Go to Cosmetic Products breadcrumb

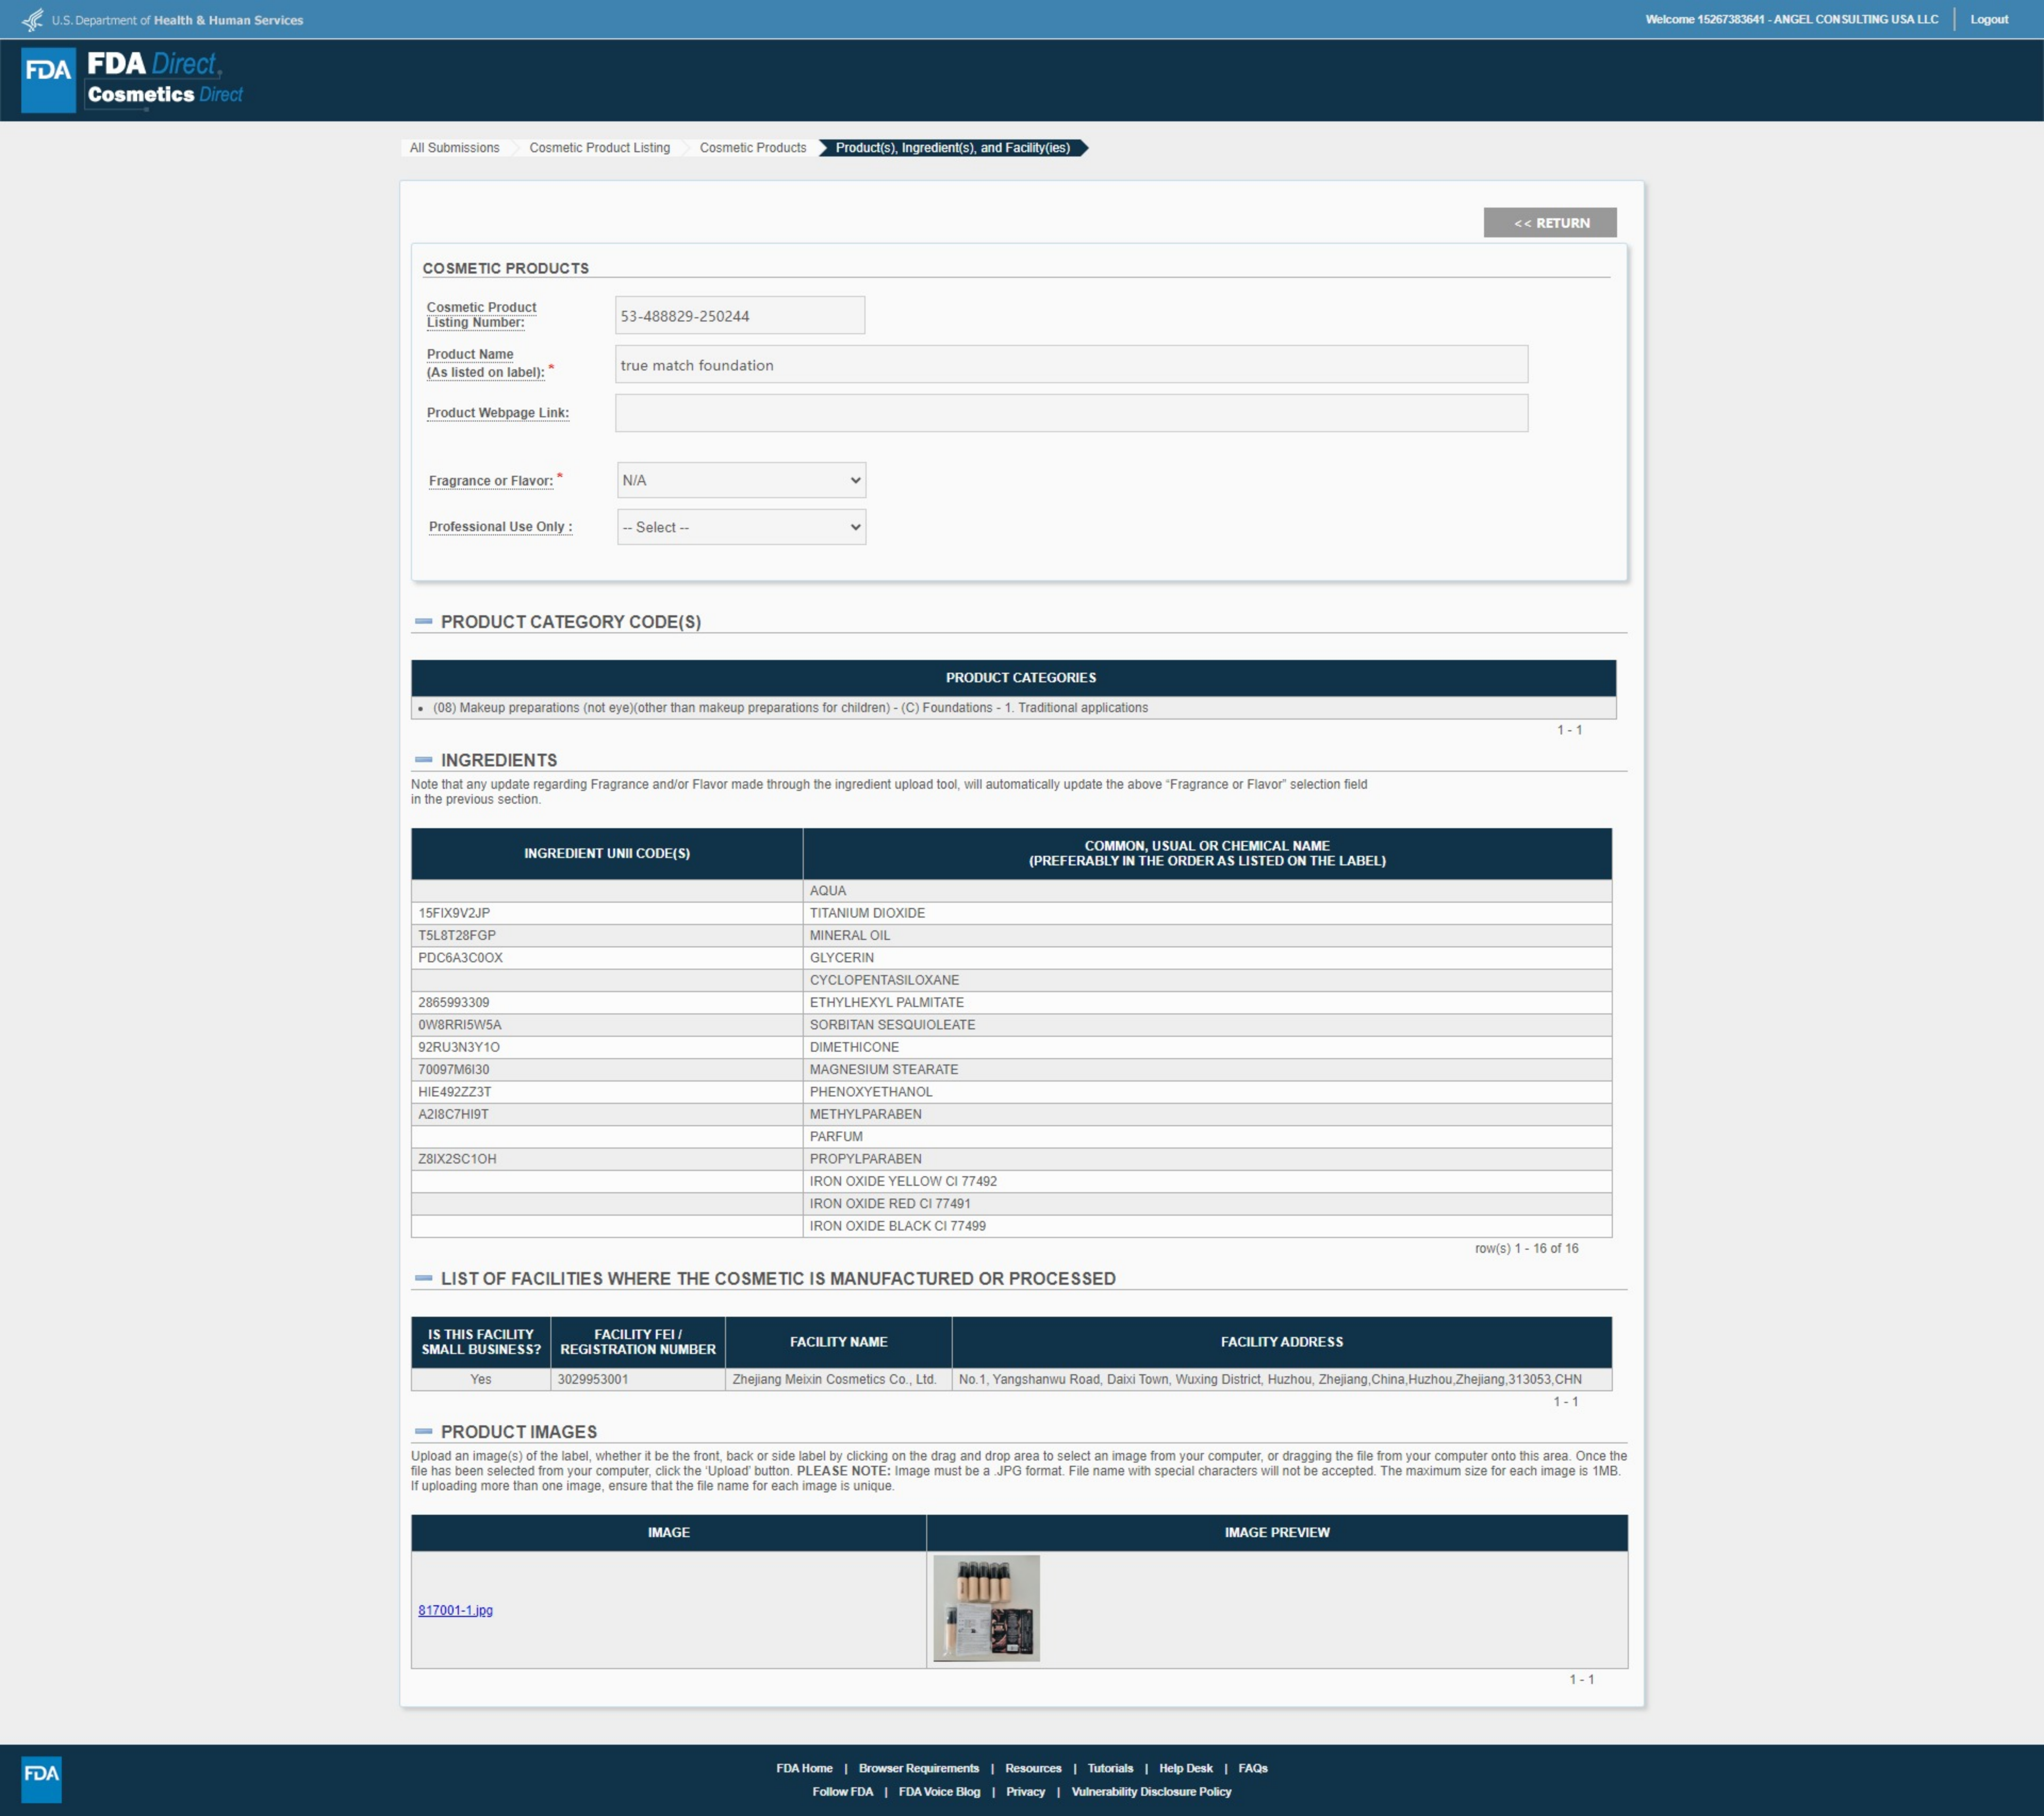tap(752, 148)
